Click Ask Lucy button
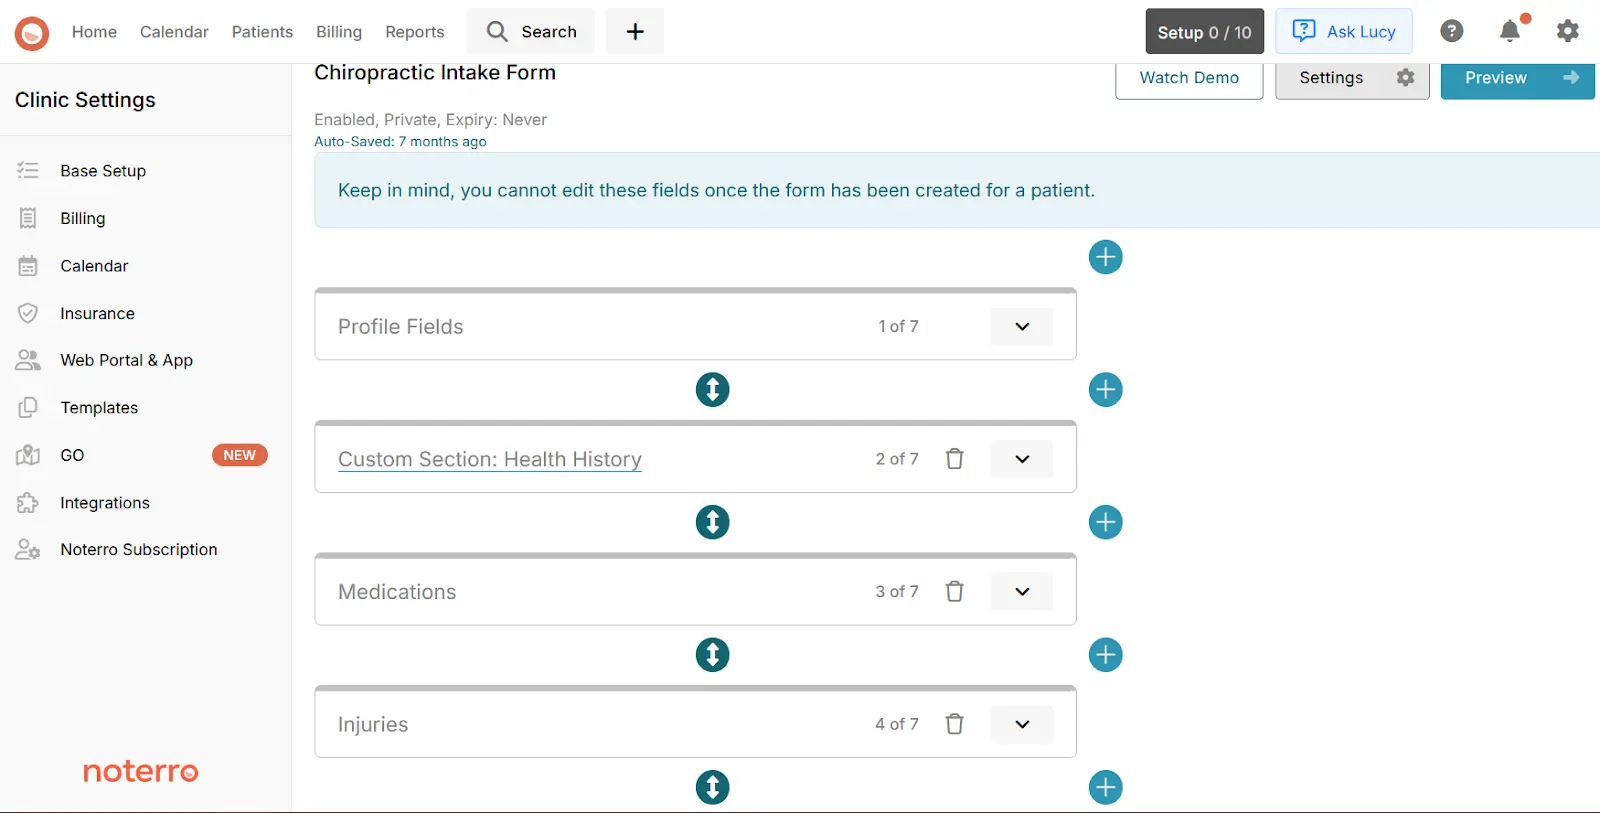 [x=1344, y=31]
